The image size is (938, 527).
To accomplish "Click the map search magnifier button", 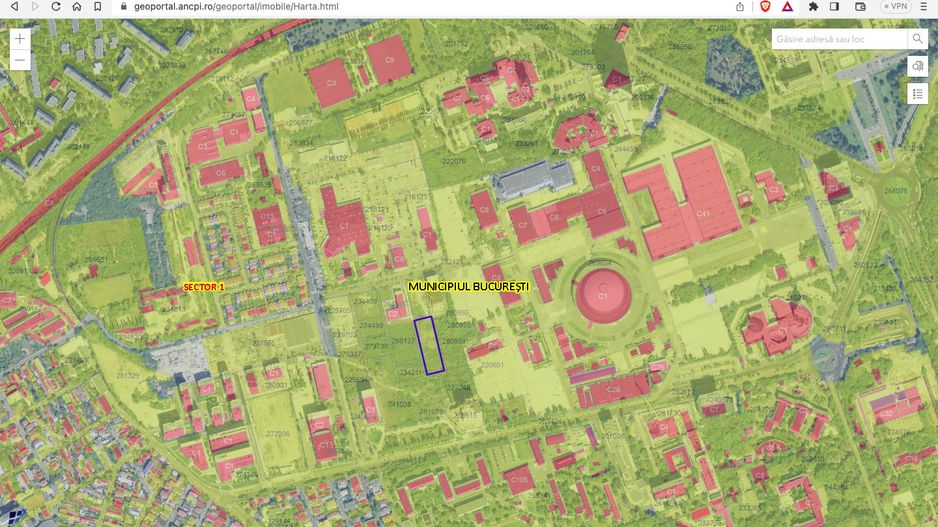I will (x=917, y=39).
